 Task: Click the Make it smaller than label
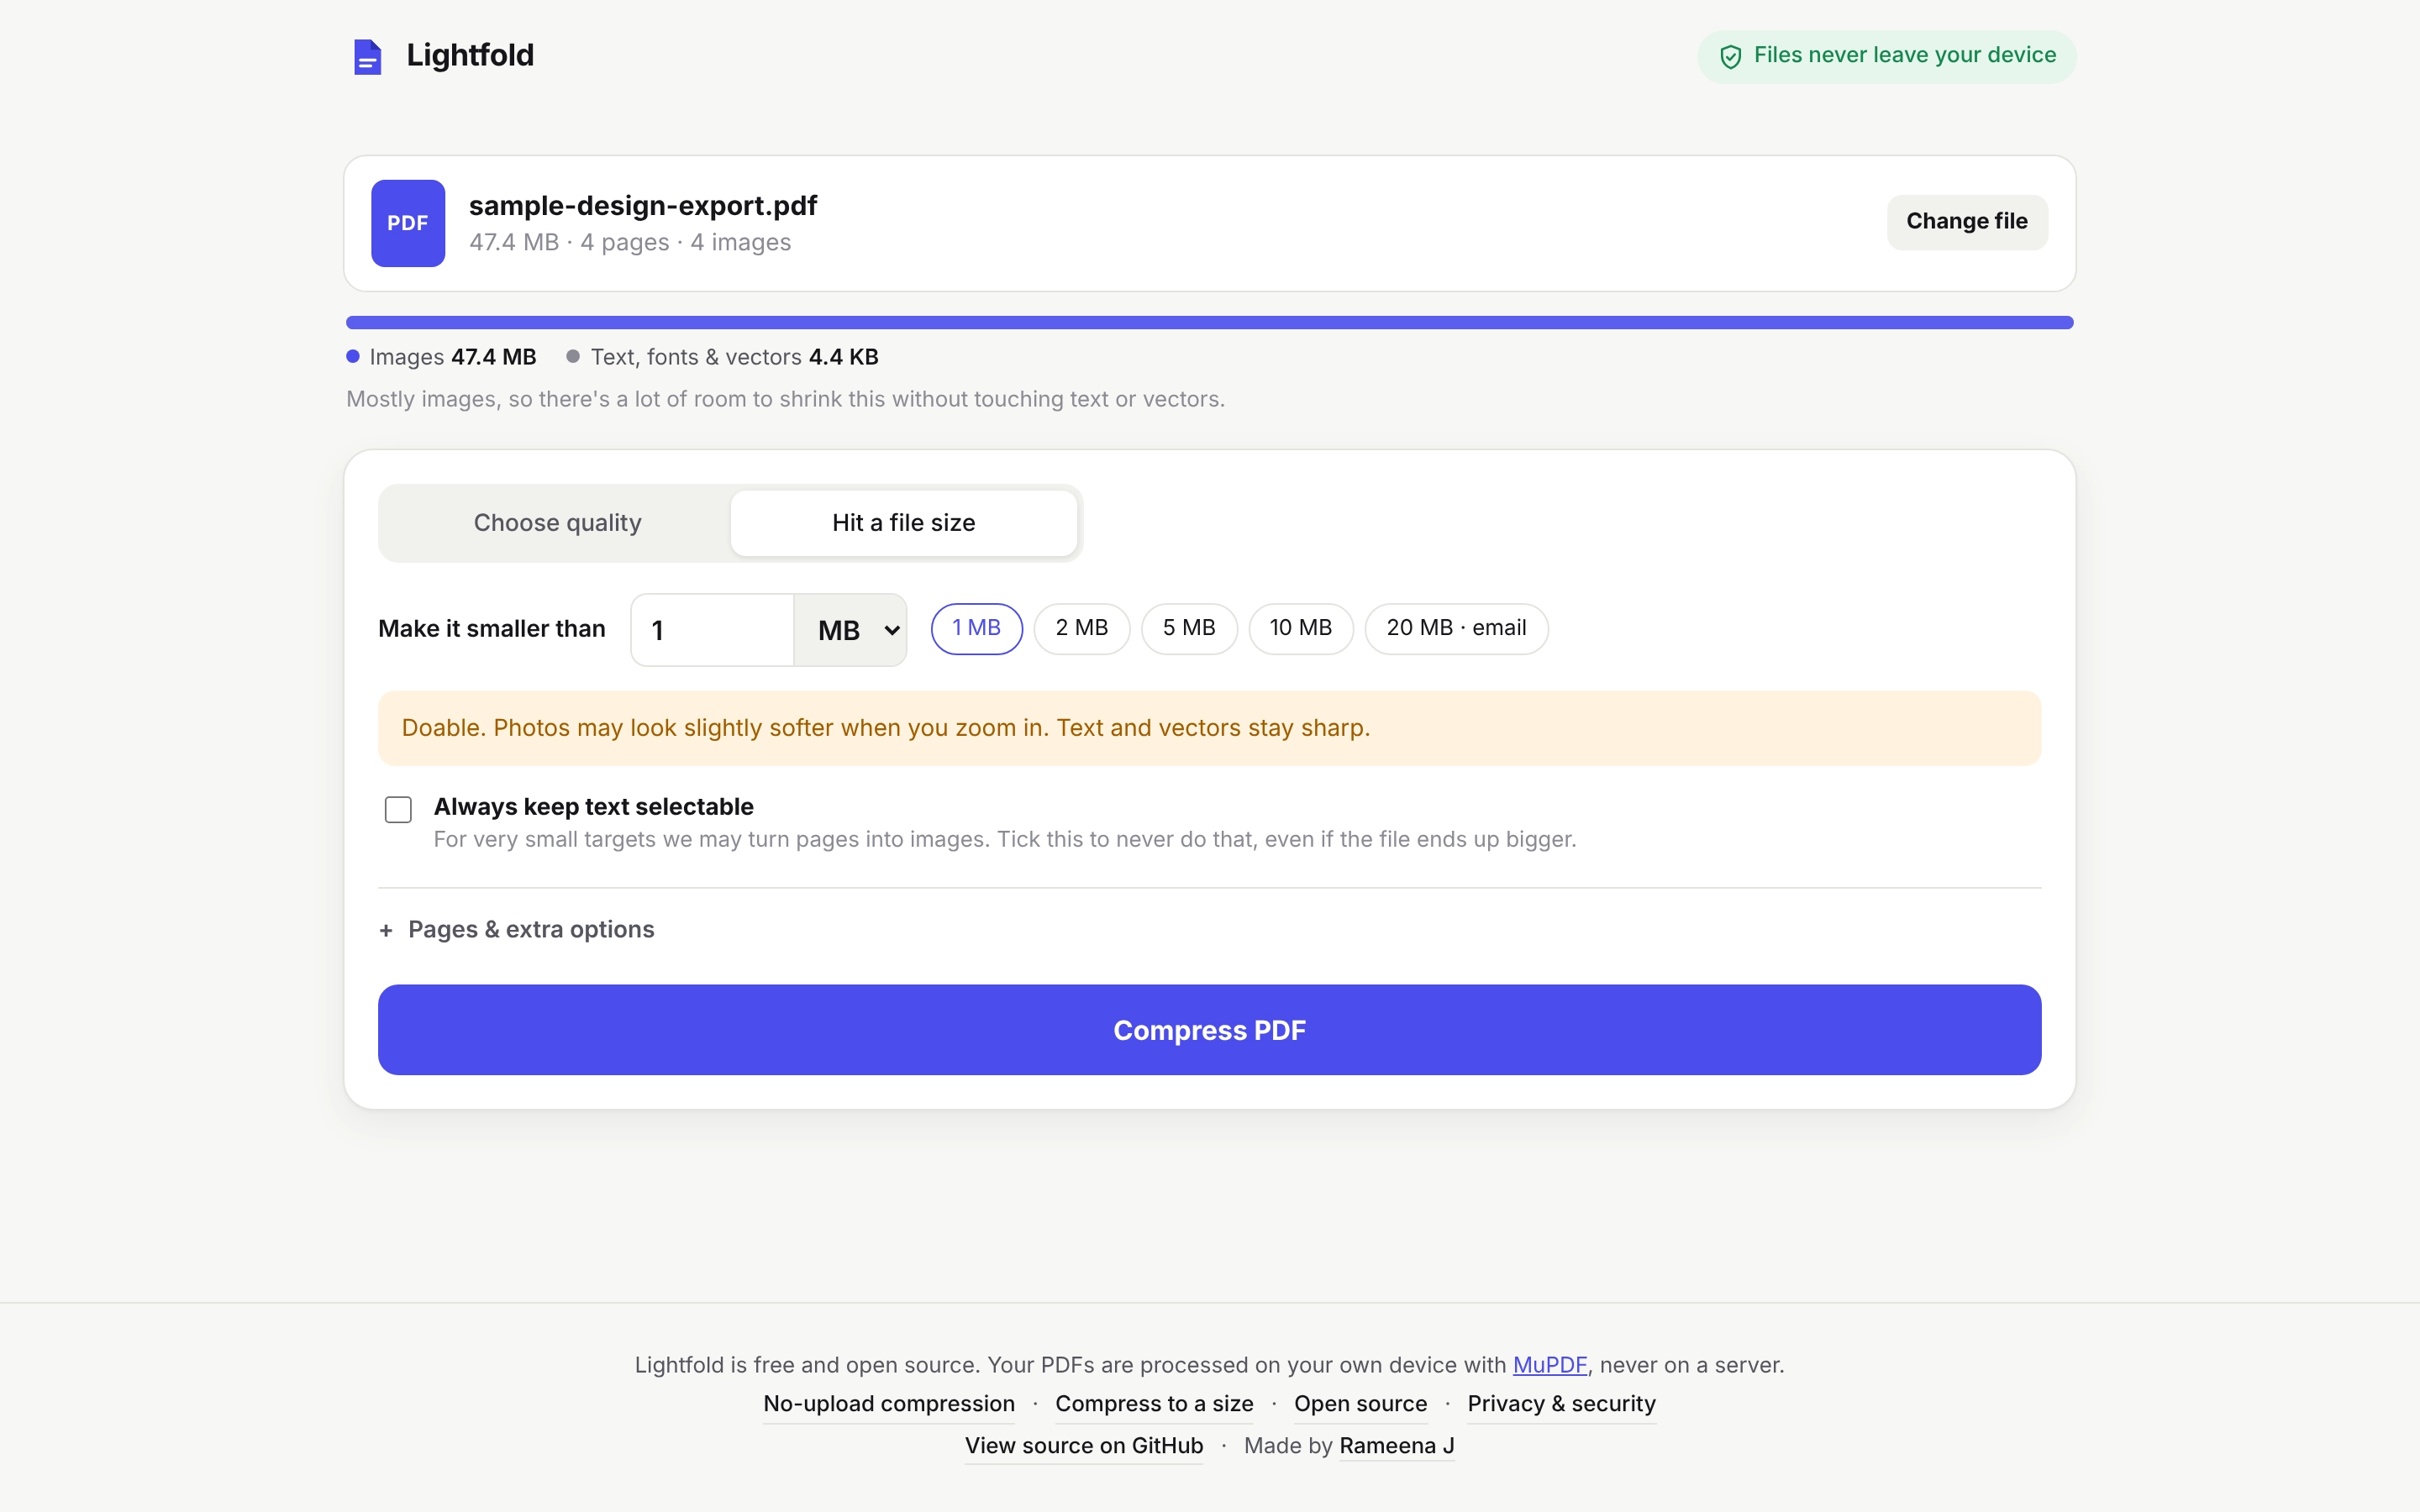point(492,629)
